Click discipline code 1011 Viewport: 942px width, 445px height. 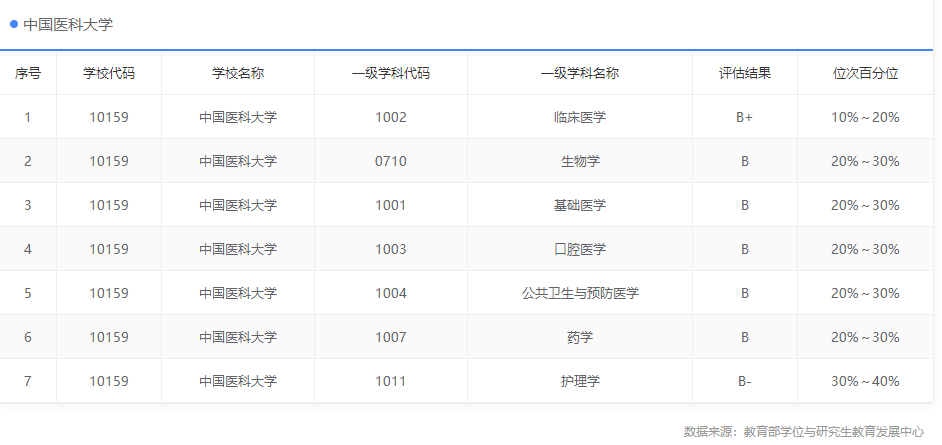pos(391,381)
